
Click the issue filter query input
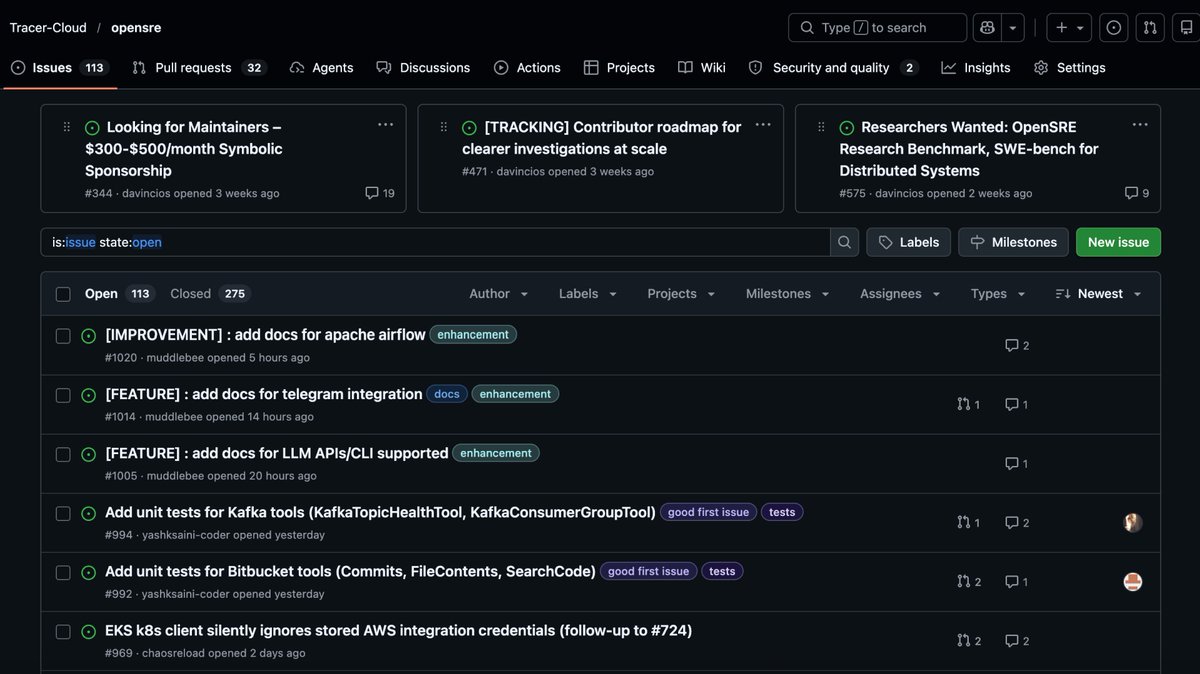pos(435,242)
